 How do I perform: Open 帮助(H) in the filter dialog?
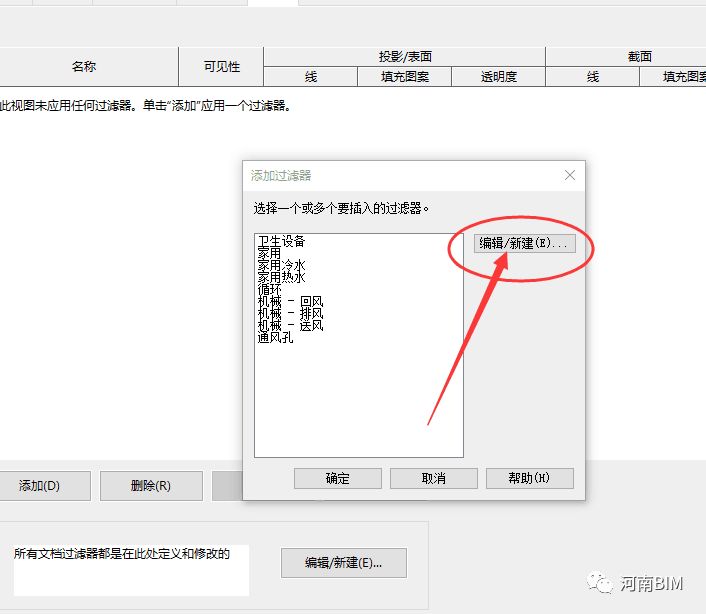[530, 478]
